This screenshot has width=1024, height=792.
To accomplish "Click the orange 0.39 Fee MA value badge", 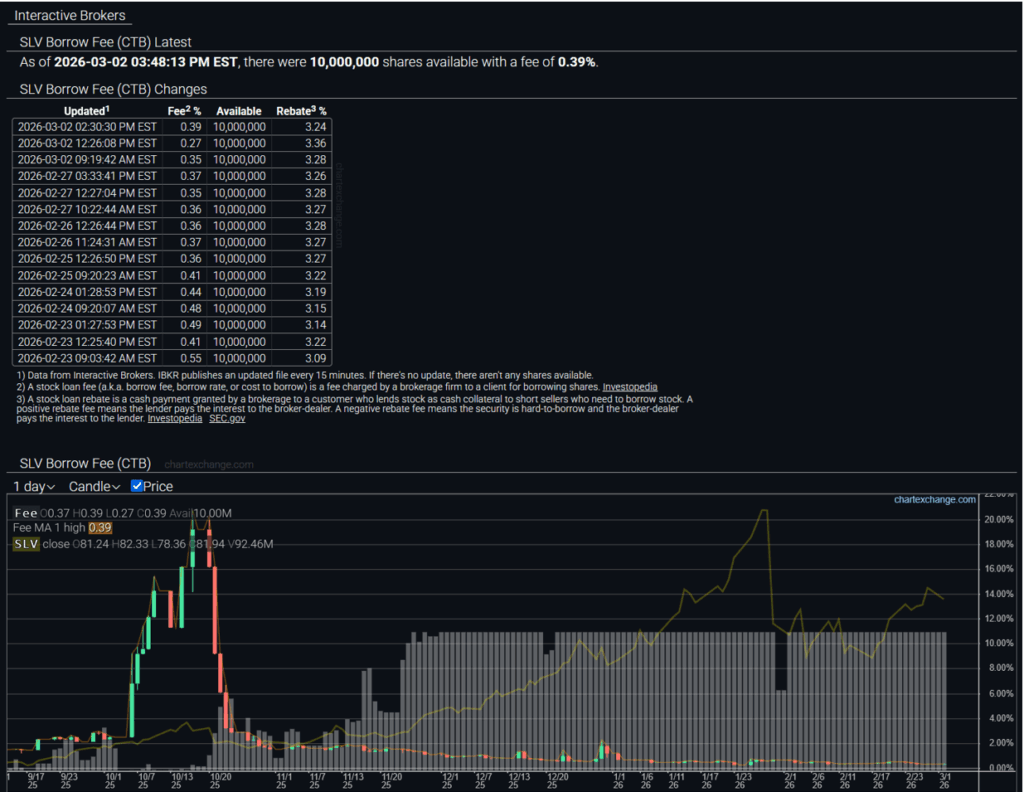I will pyautogui.click(x=100, y=528).
